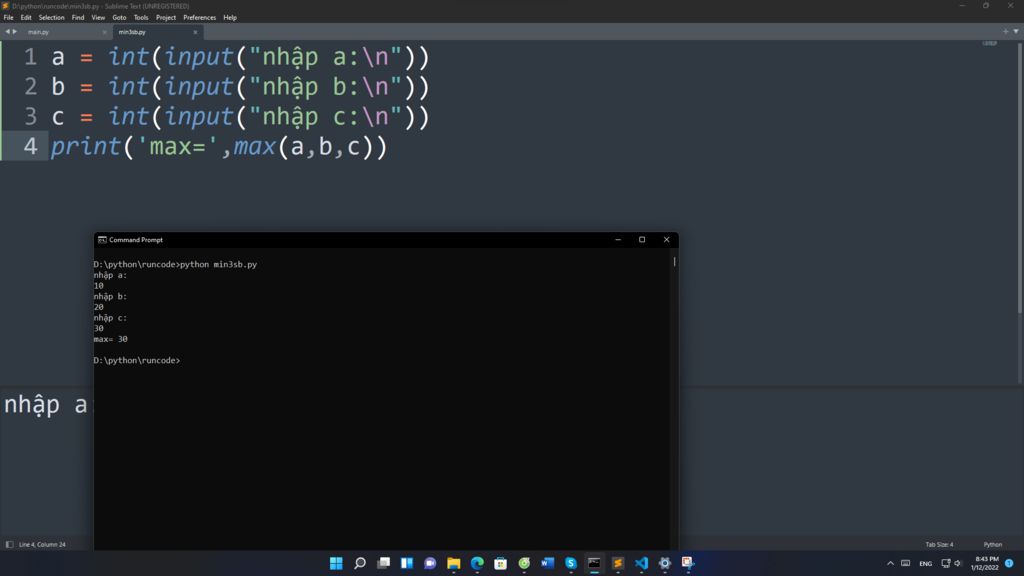This screenshot has height=576, width=1024.
Task: Open network status tray icon
Action: point(946,563)
